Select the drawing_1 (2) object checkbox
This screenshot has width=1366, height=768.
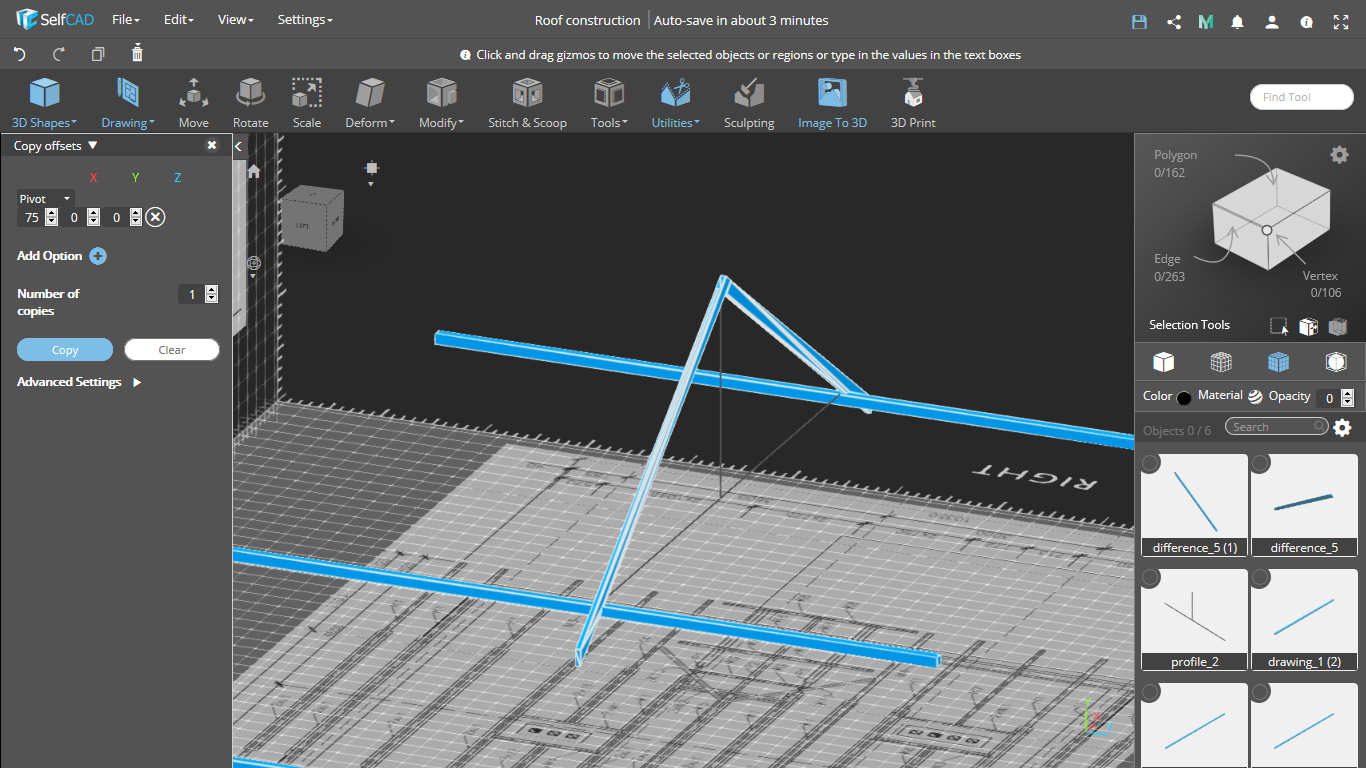[x=1261, y=578]
